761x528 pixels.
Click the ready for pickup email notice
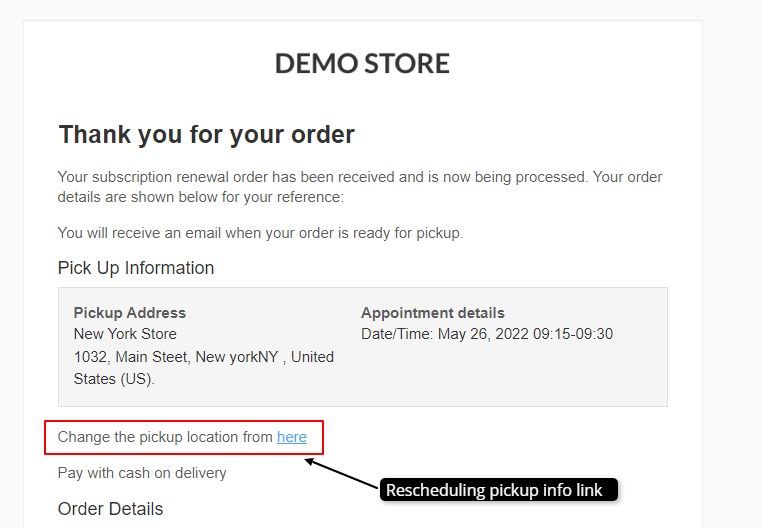click(x=260, y=233)
